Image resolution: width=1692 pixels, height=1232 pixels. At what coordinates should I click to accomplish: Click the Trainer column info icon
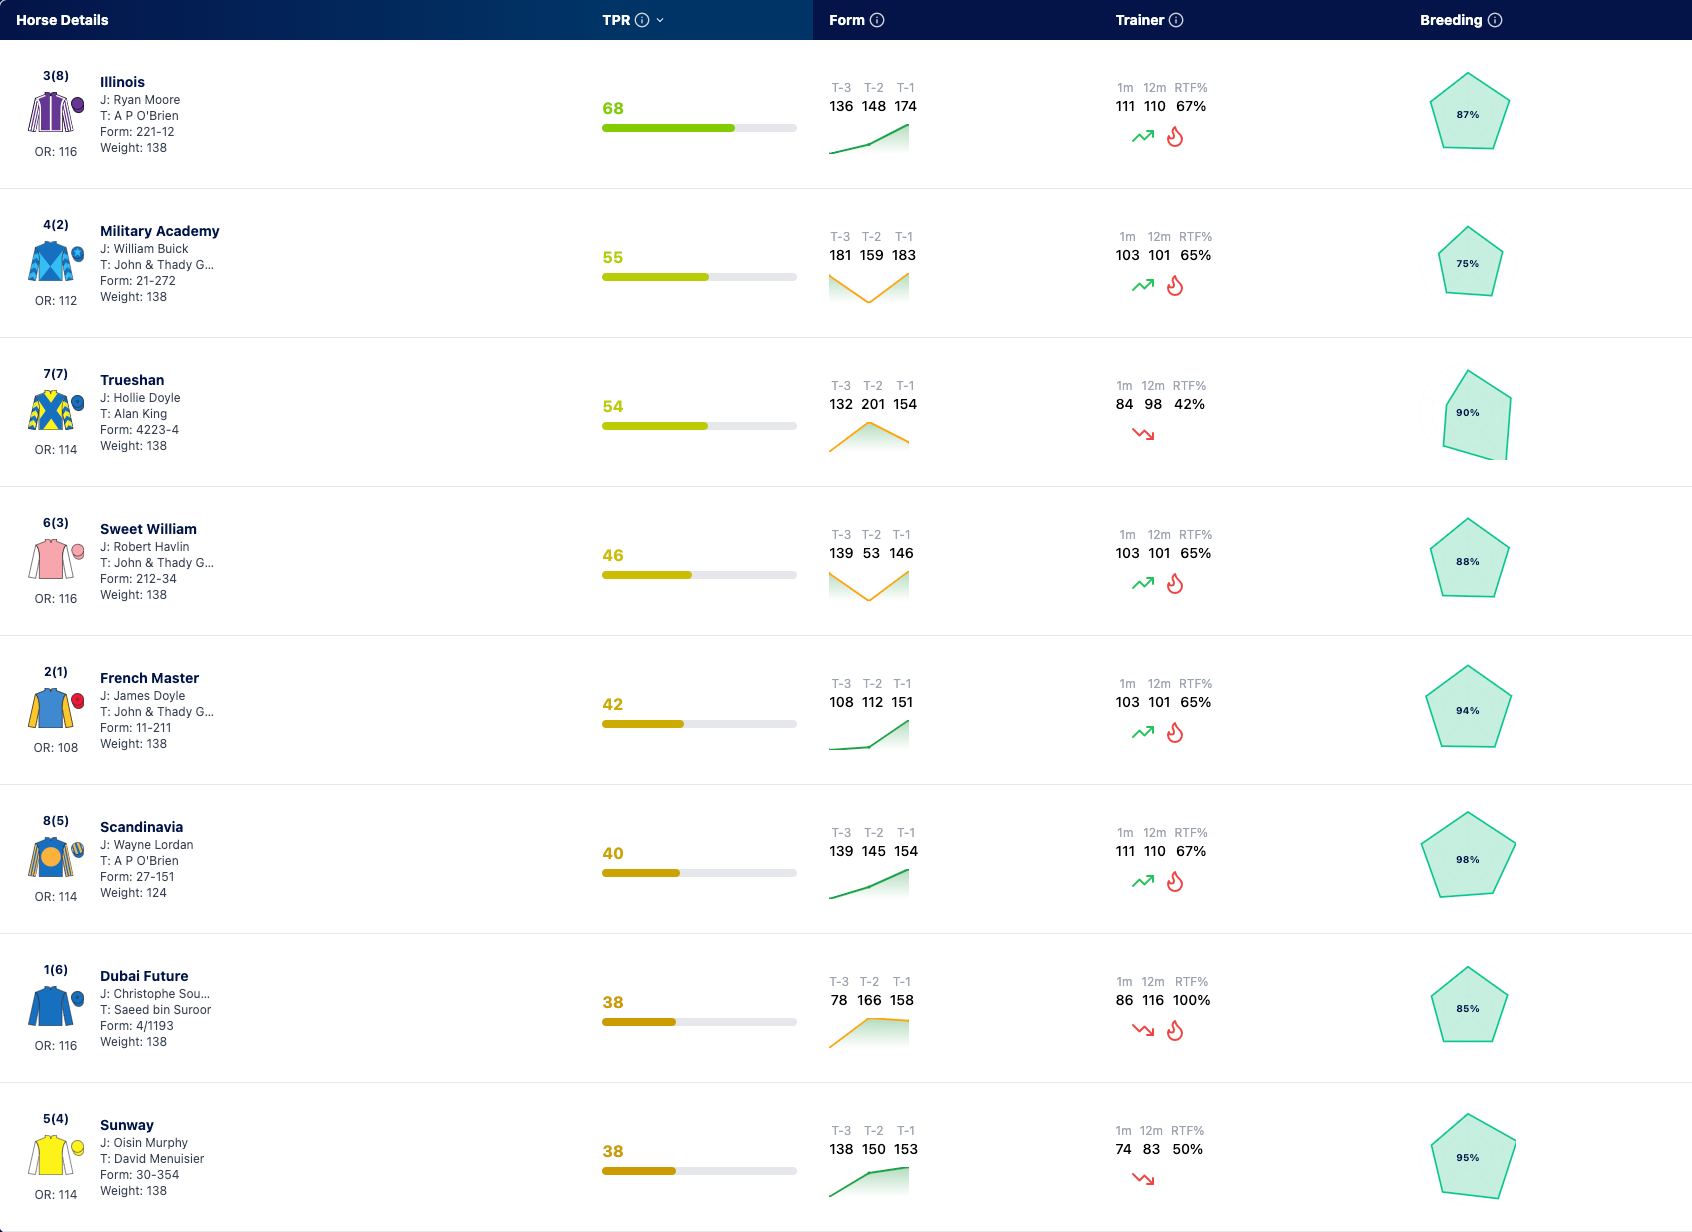[x=1176, y=20]
